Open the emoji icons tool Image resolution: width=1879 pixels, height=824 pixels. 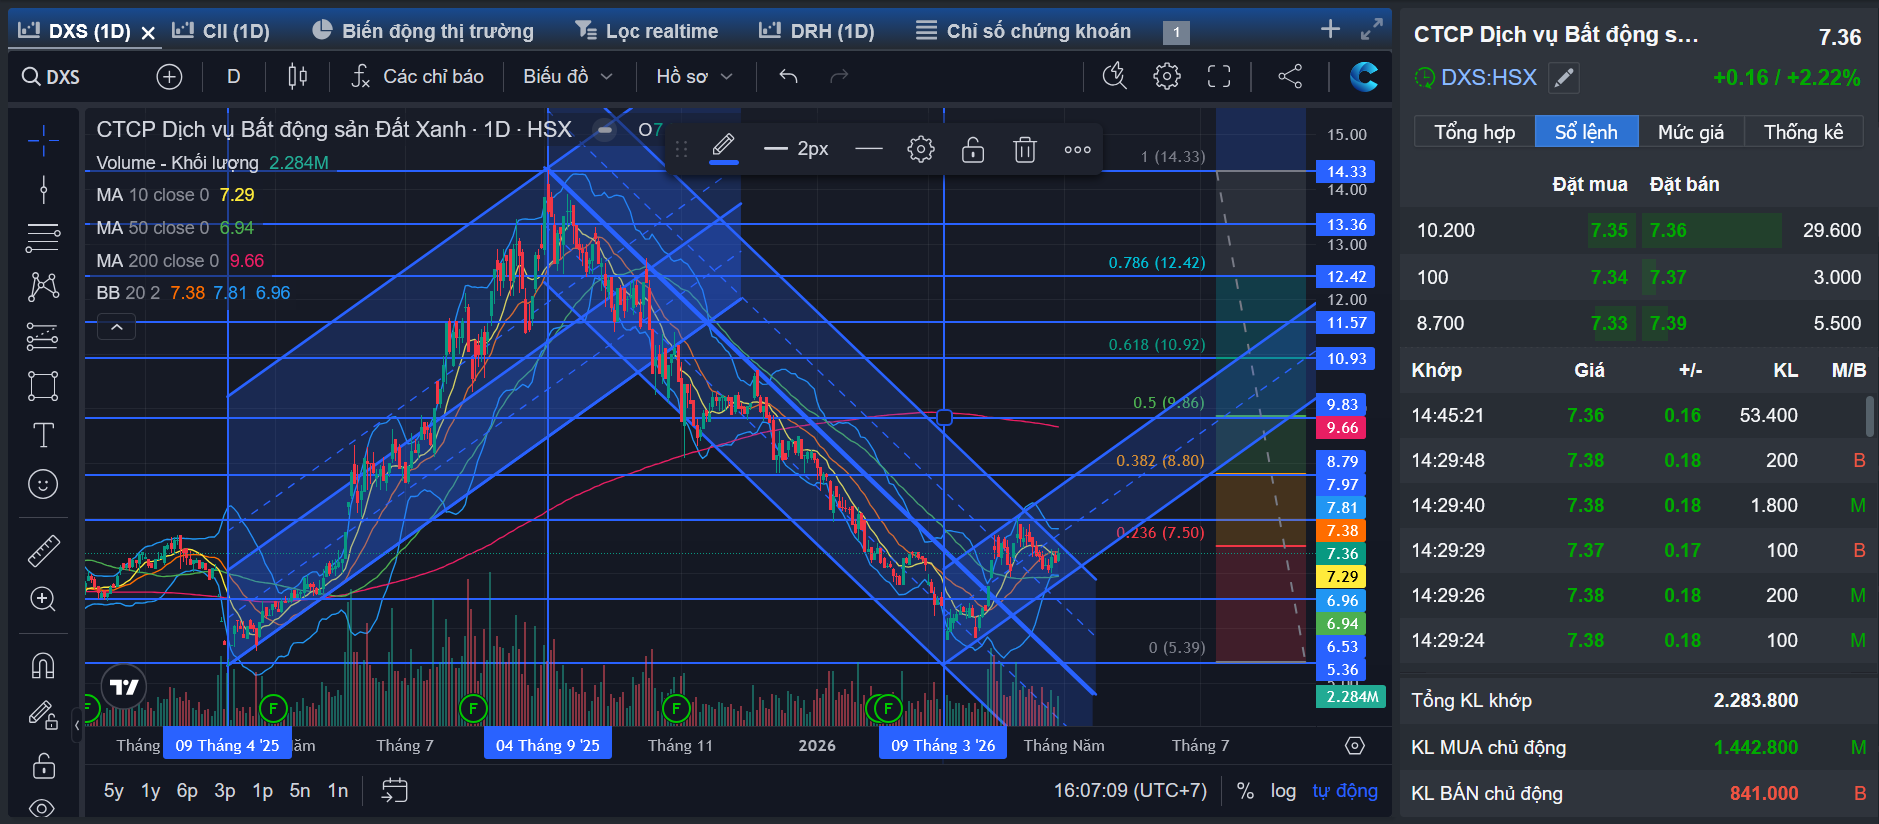tap(43, 484)
